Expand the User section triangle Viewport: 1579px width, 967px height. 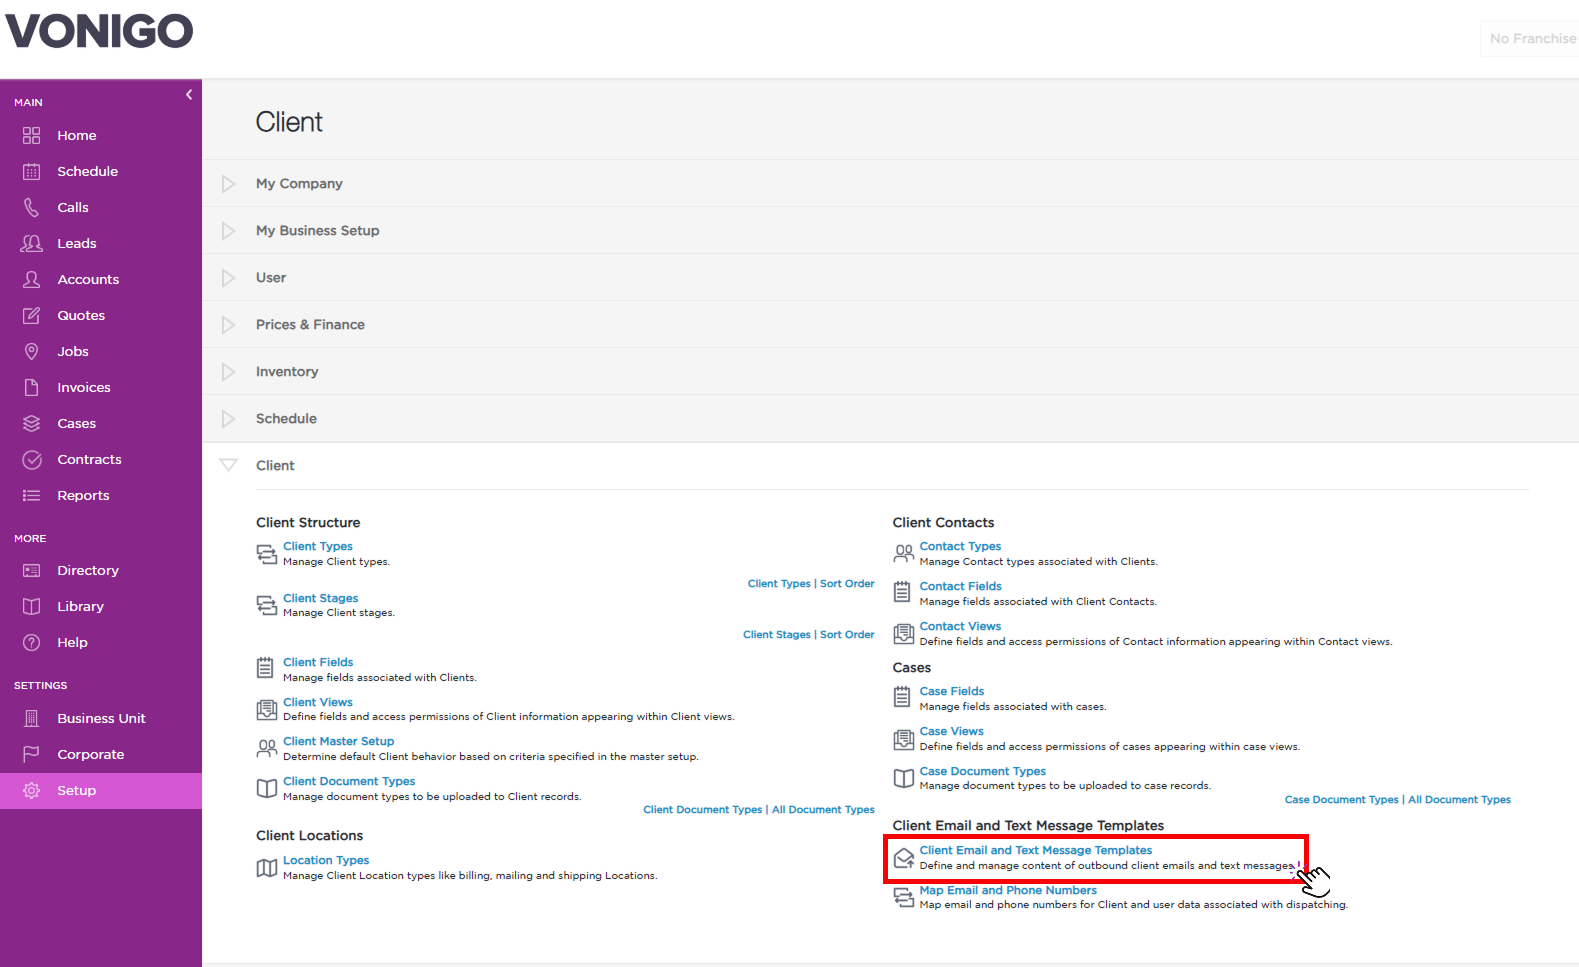[228, 278]
